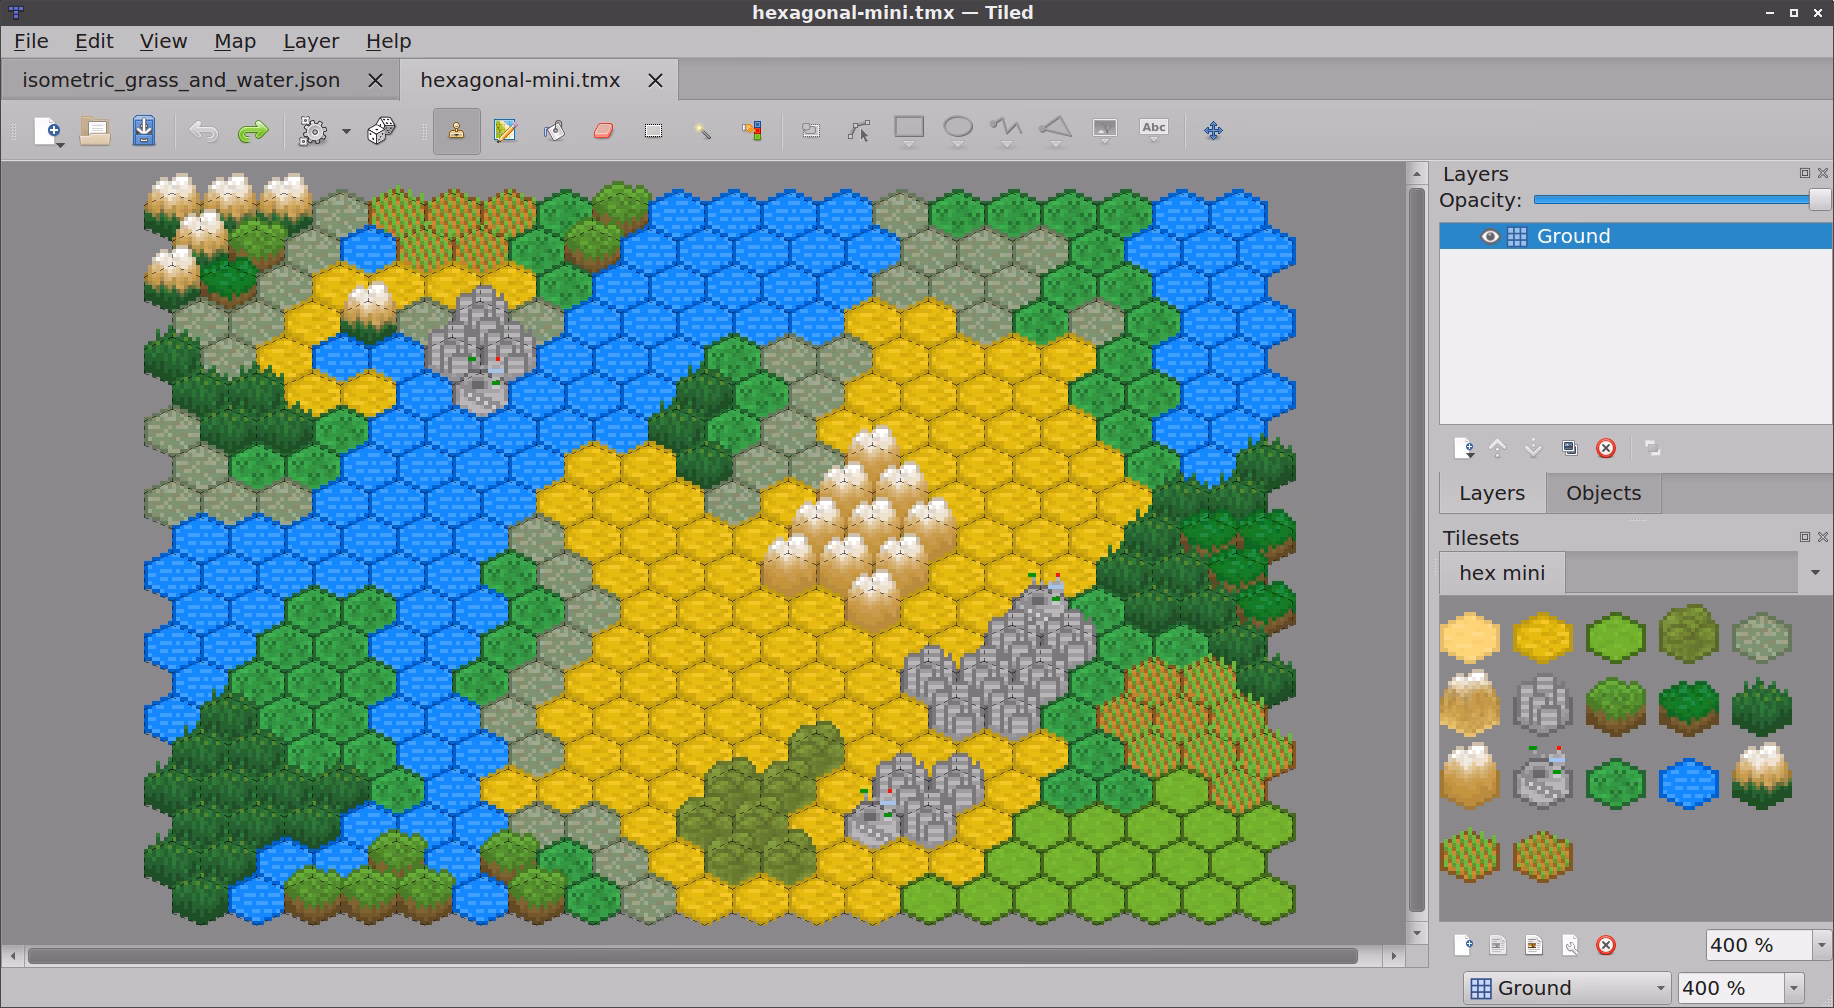Viewport: 1834px width, 1008px height.
Task: Open the Edit menu
Action: 94,41
